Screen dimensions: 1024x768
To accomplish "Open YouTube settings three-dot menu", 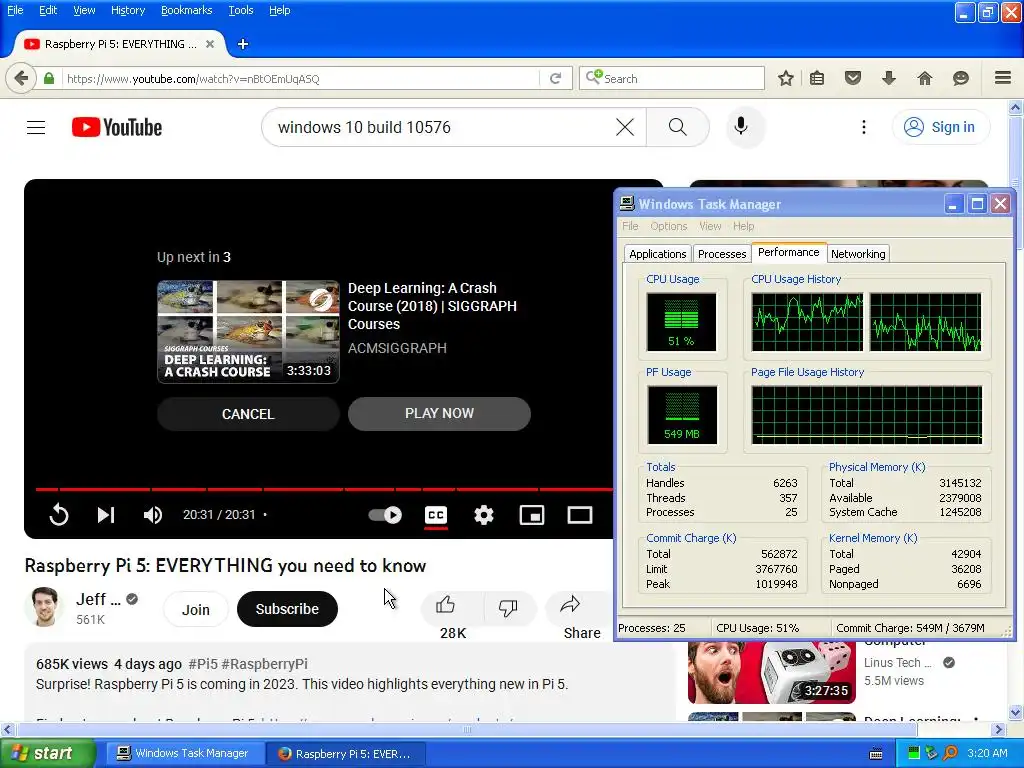I will click(x=863, y=127).
